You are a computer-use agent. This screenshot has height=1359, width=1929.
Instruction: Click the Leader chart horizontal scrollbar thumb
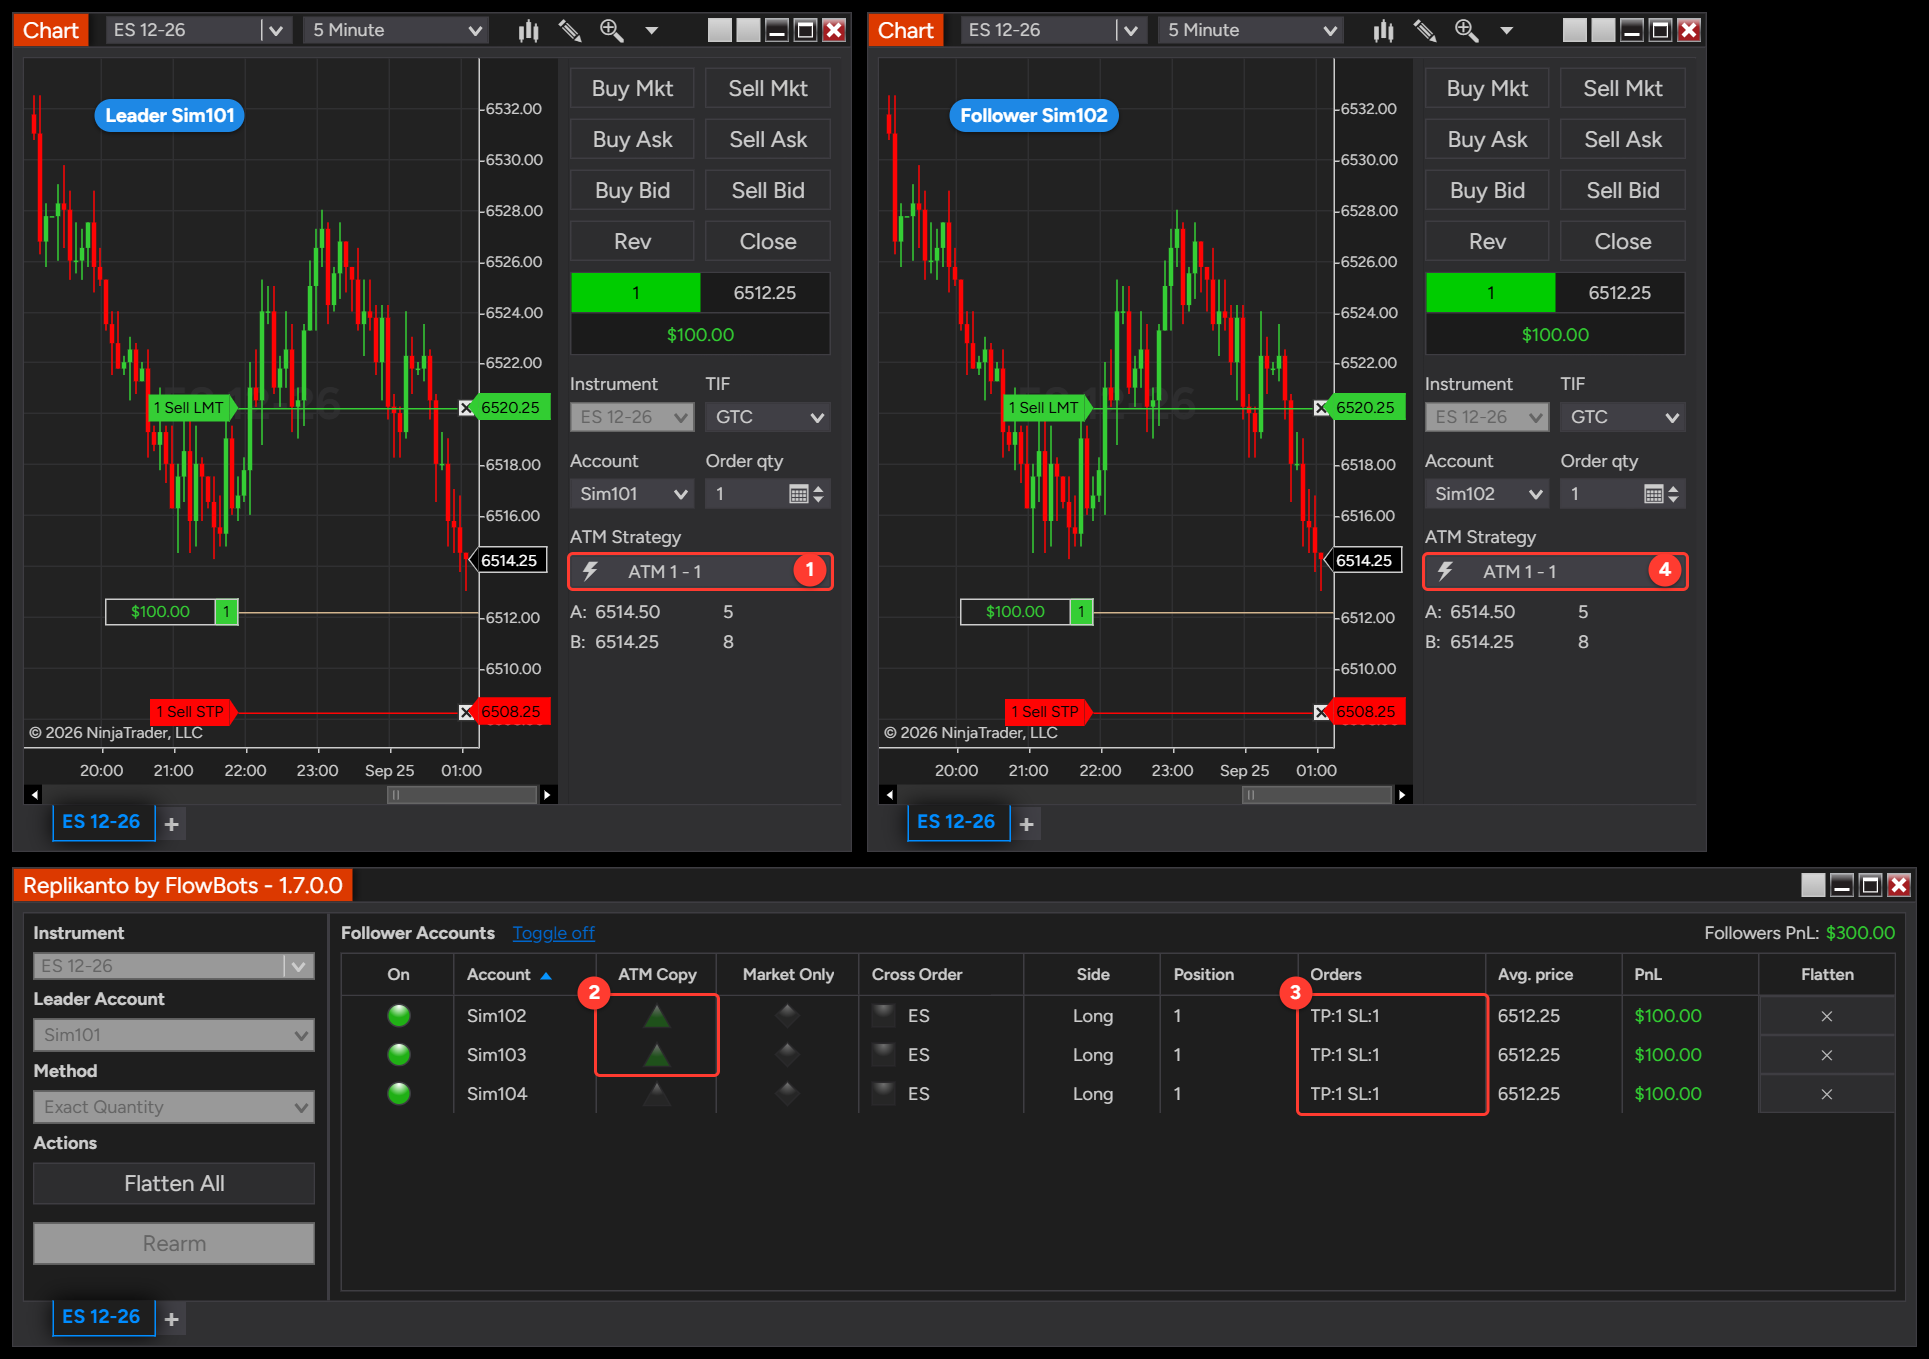462,795
